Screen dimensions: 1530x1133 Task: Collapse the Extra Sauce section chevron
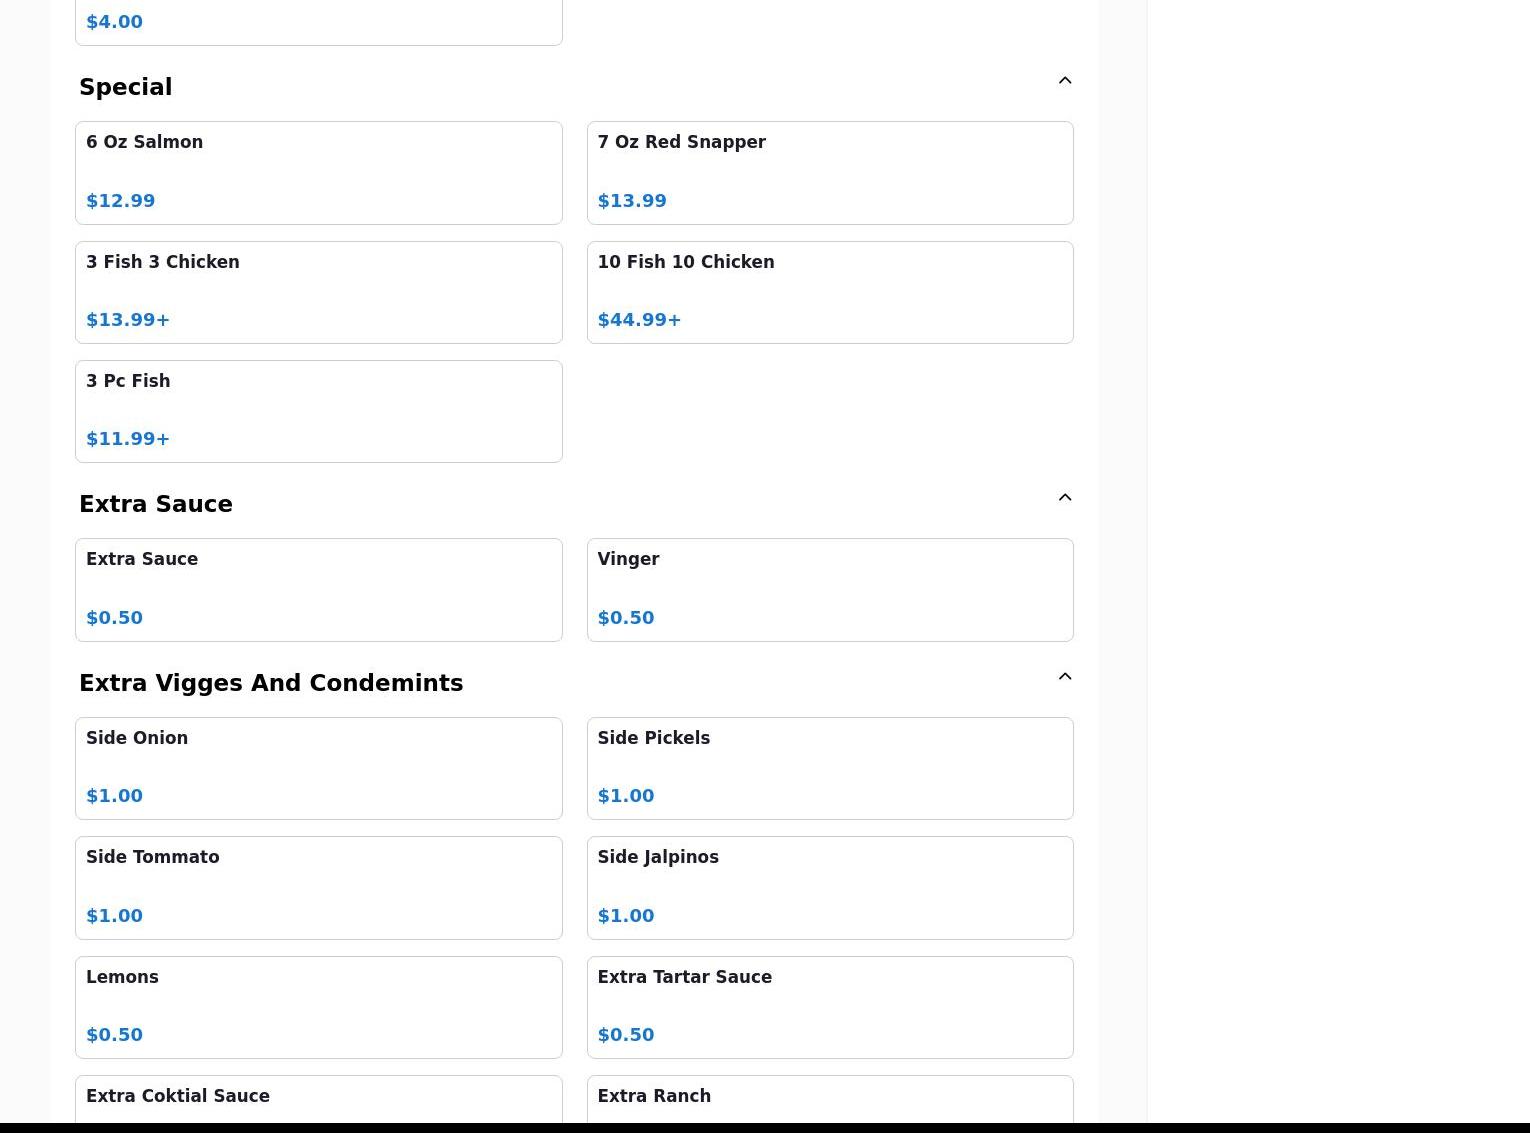(1064, 498)
